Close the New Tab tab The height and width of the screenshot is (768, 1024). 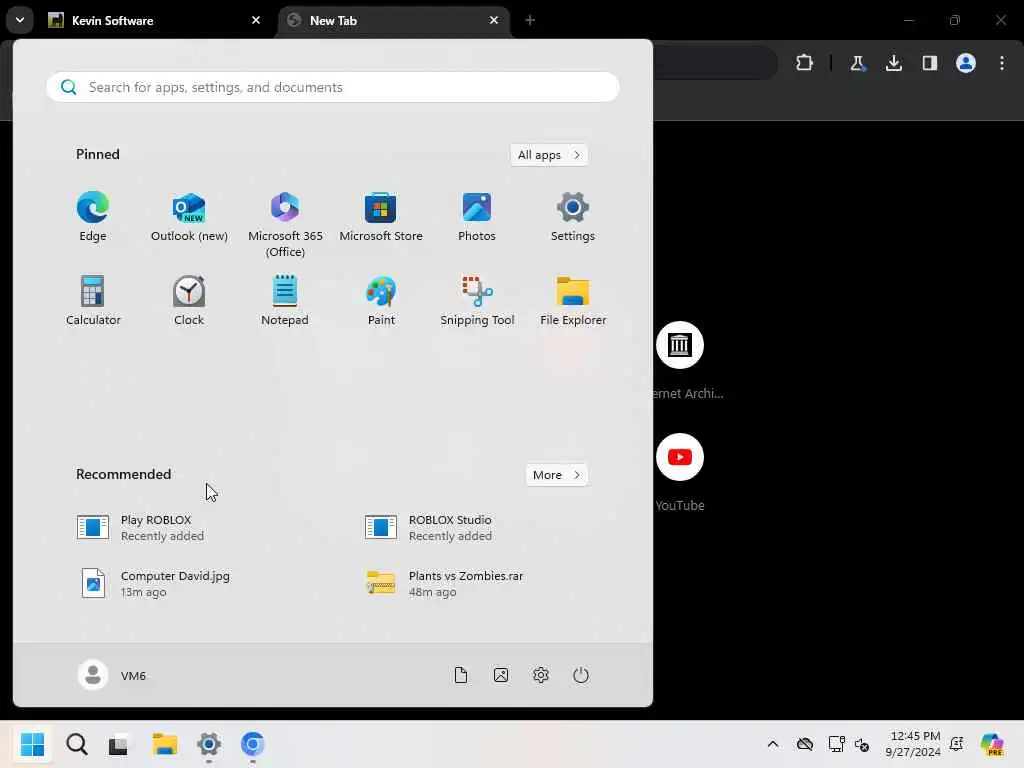[494, 20]
